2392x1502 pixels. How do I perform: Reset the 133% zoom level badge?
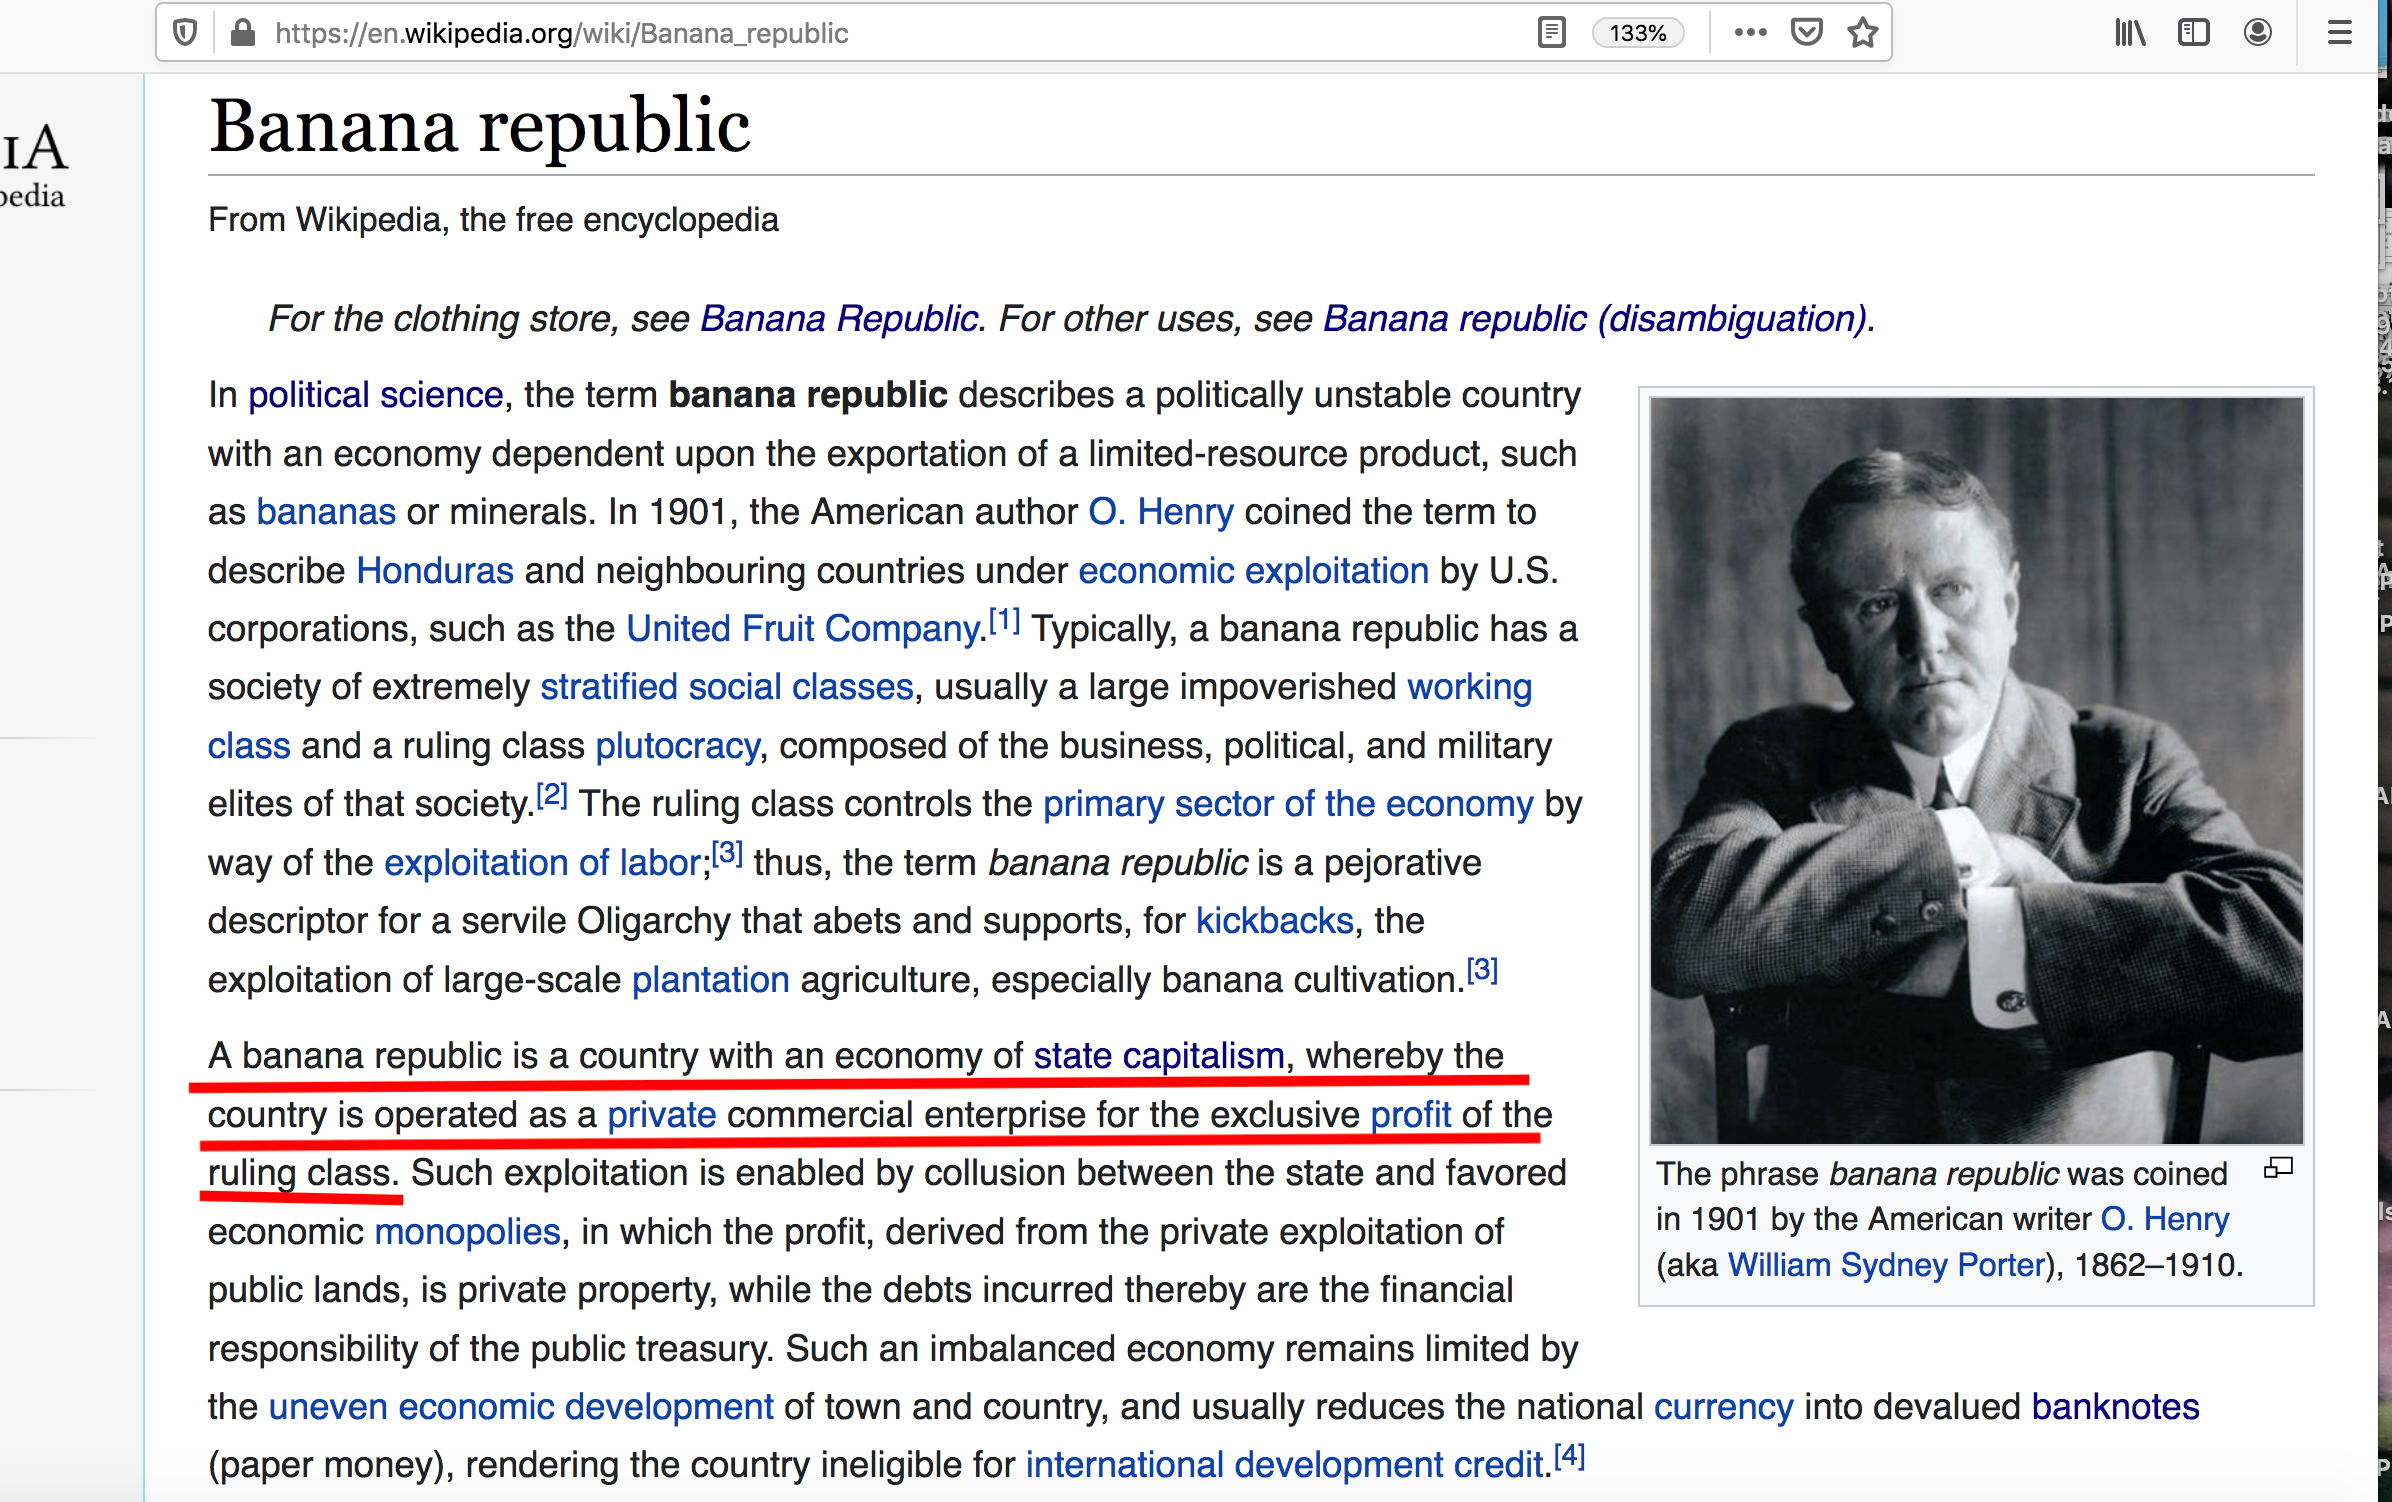coord(1637,33)
